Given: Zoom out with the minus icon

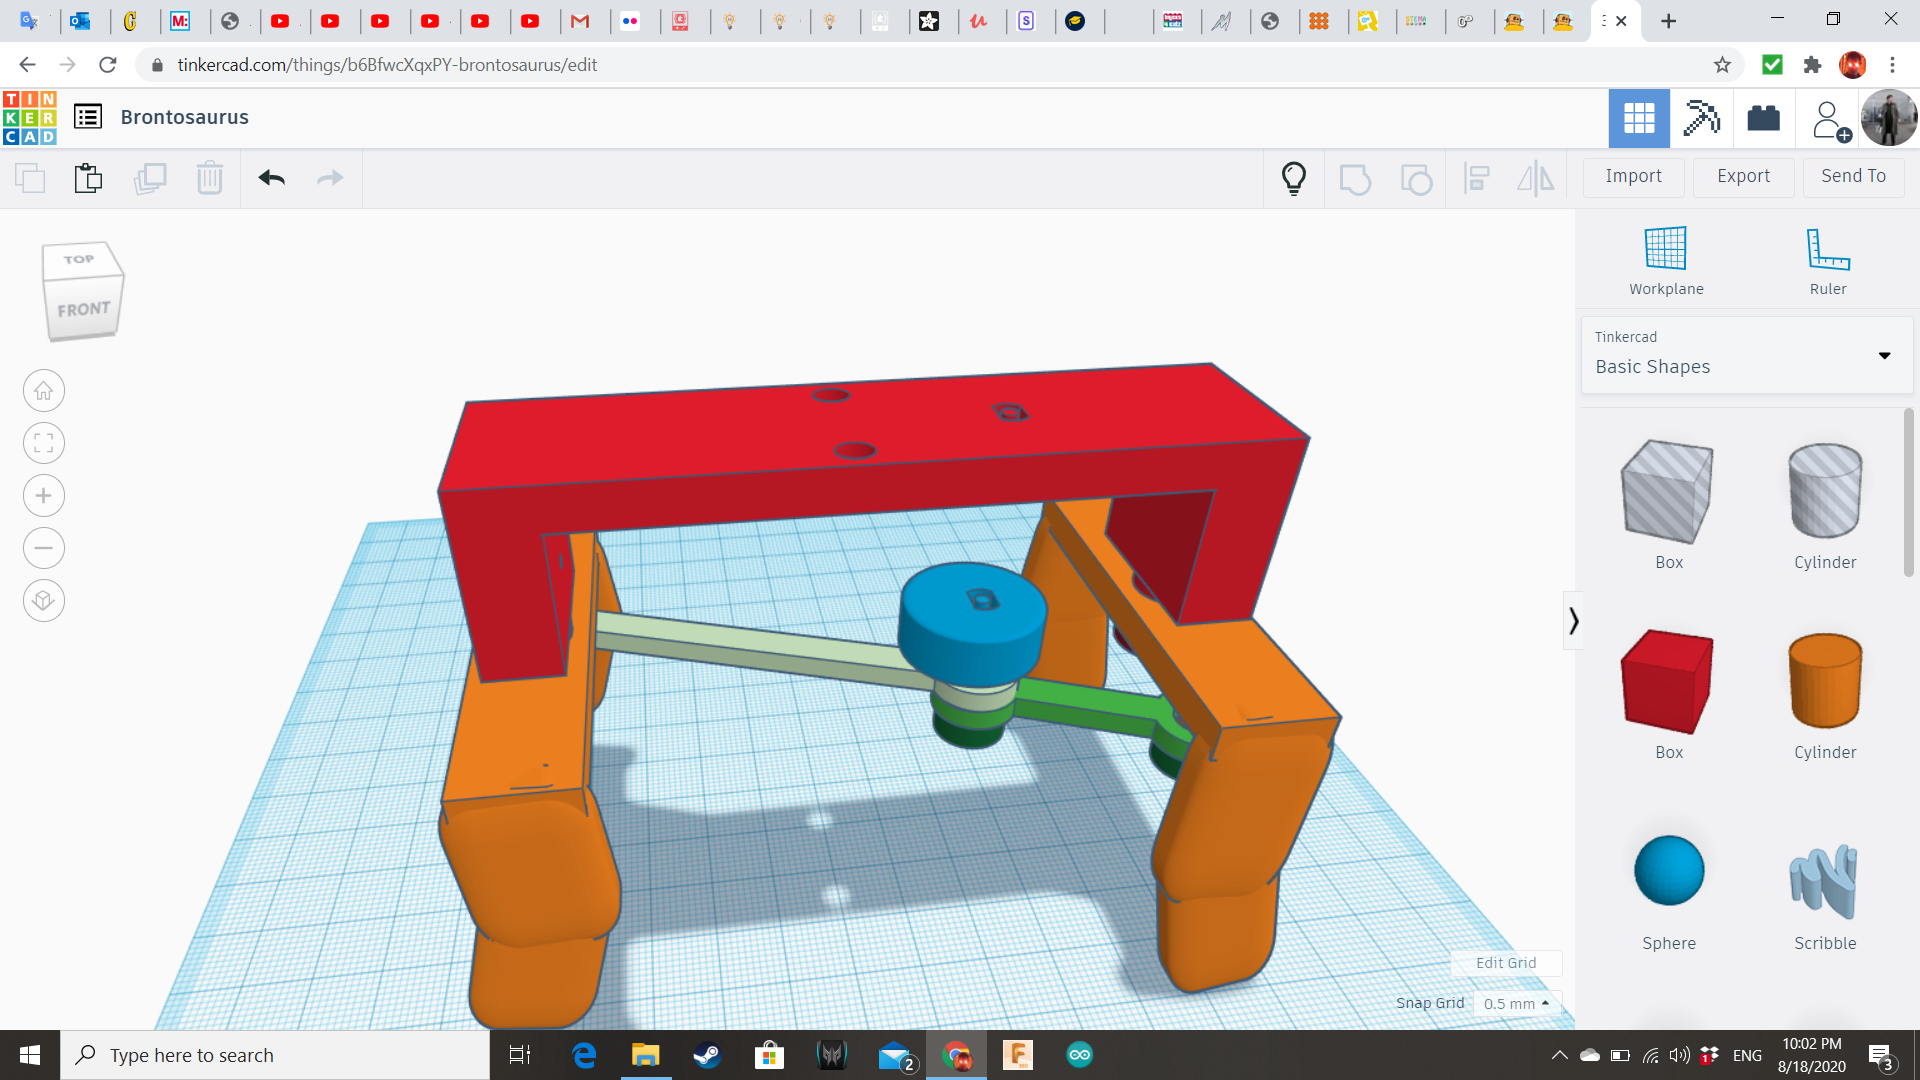Looking at the screenshot, I should [44, 548].
